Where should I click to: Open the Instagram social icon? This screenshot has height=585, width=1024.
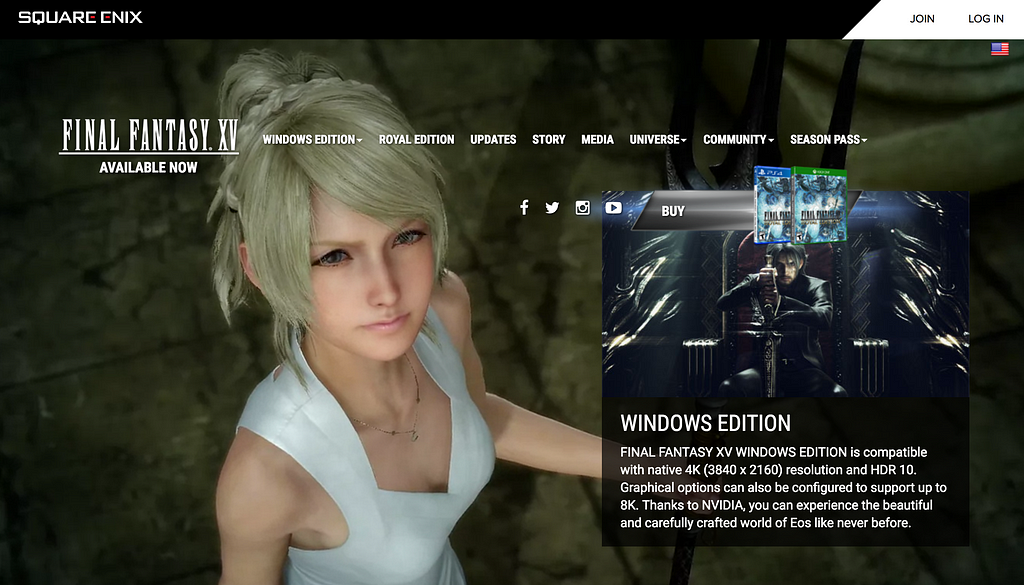pos(583,208)
